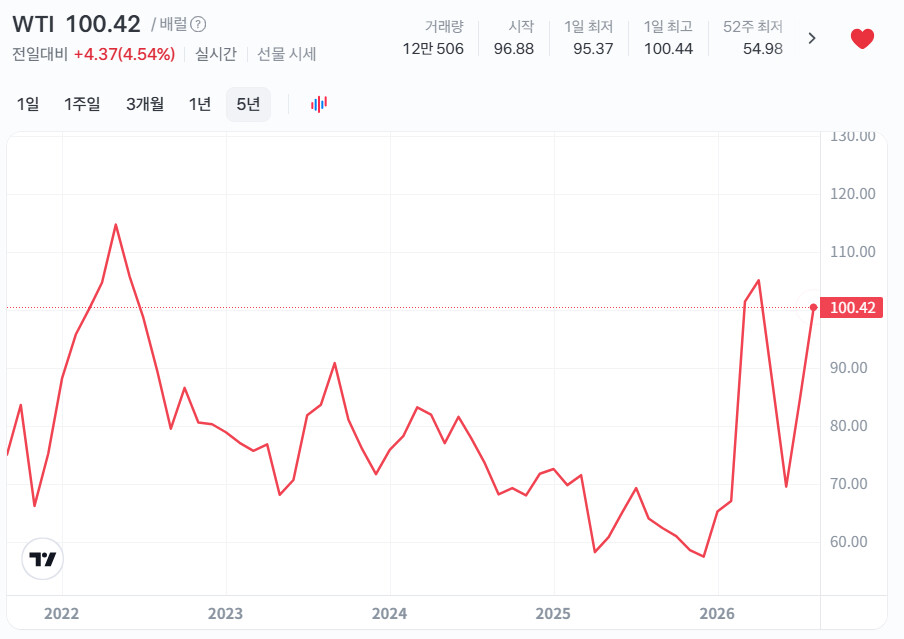The image size is (904, 639).
Task: Select the 1년 period tab
Action: 199,104
